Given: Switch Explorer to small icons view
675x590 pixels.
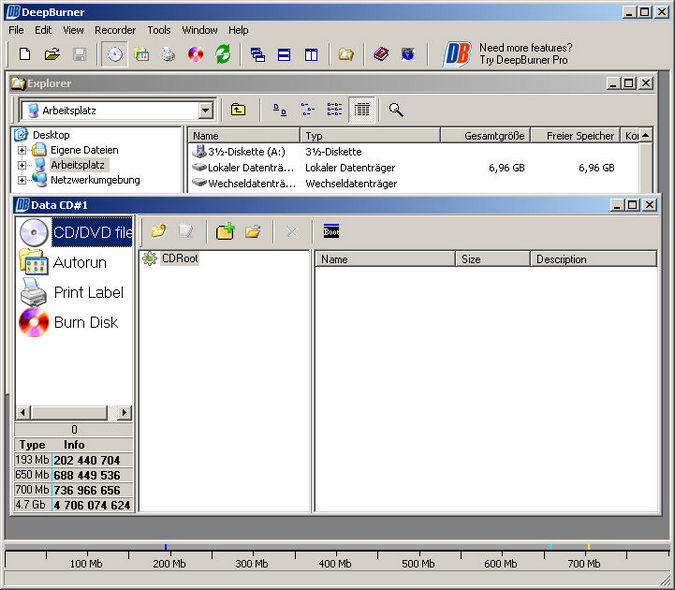Looking at the screenshot, I should point(307,110).
